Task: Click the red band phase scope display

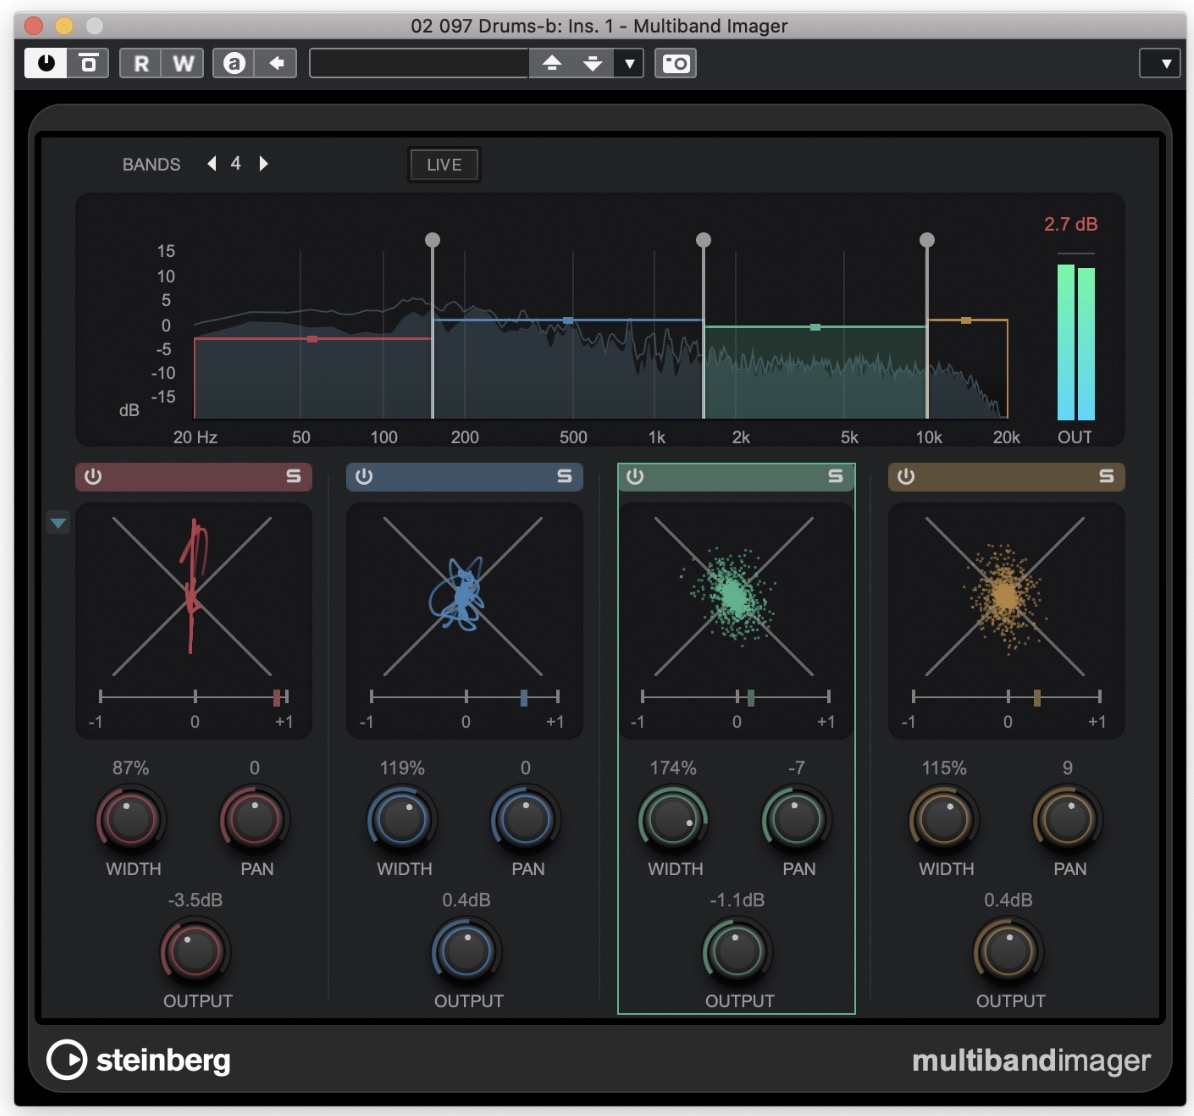Action: [192, 596]
